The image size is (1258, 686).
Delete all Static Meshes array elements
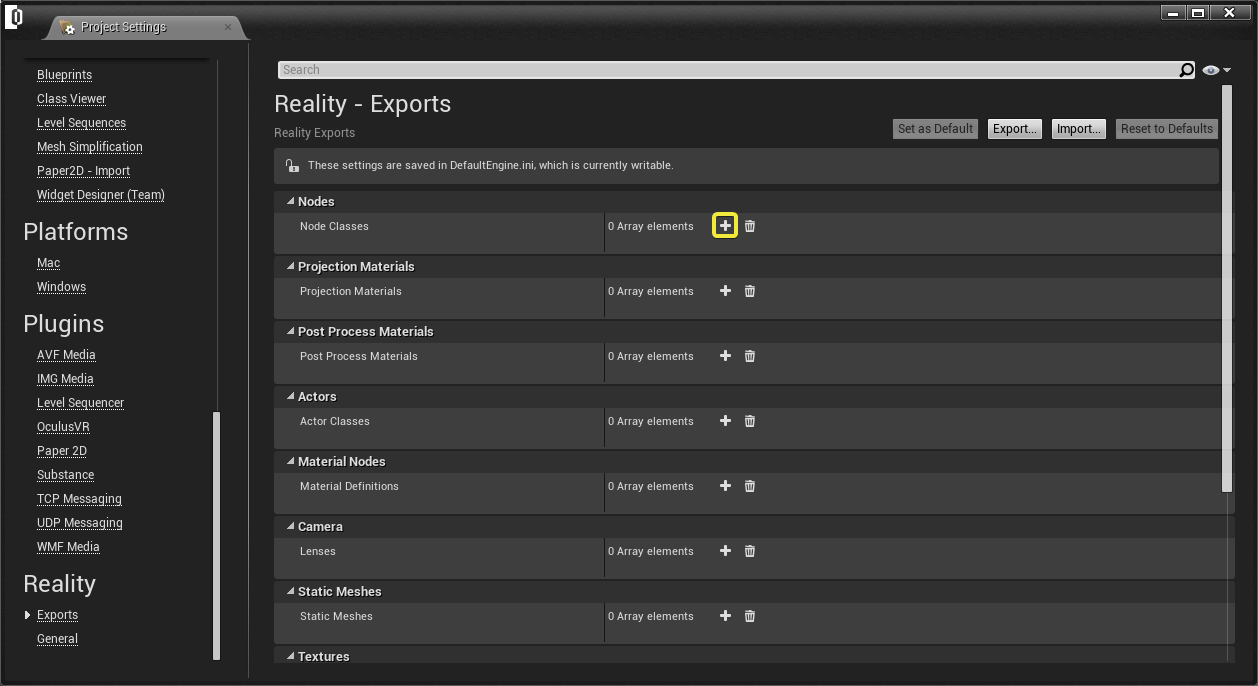coord(750,616)
